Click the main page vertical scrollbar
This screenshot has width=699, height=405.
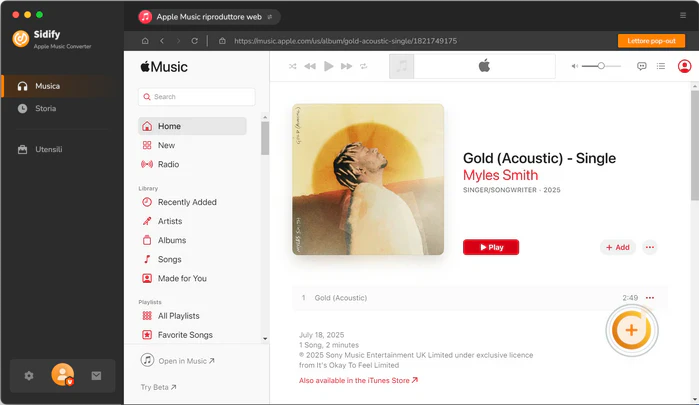(695, 145)
